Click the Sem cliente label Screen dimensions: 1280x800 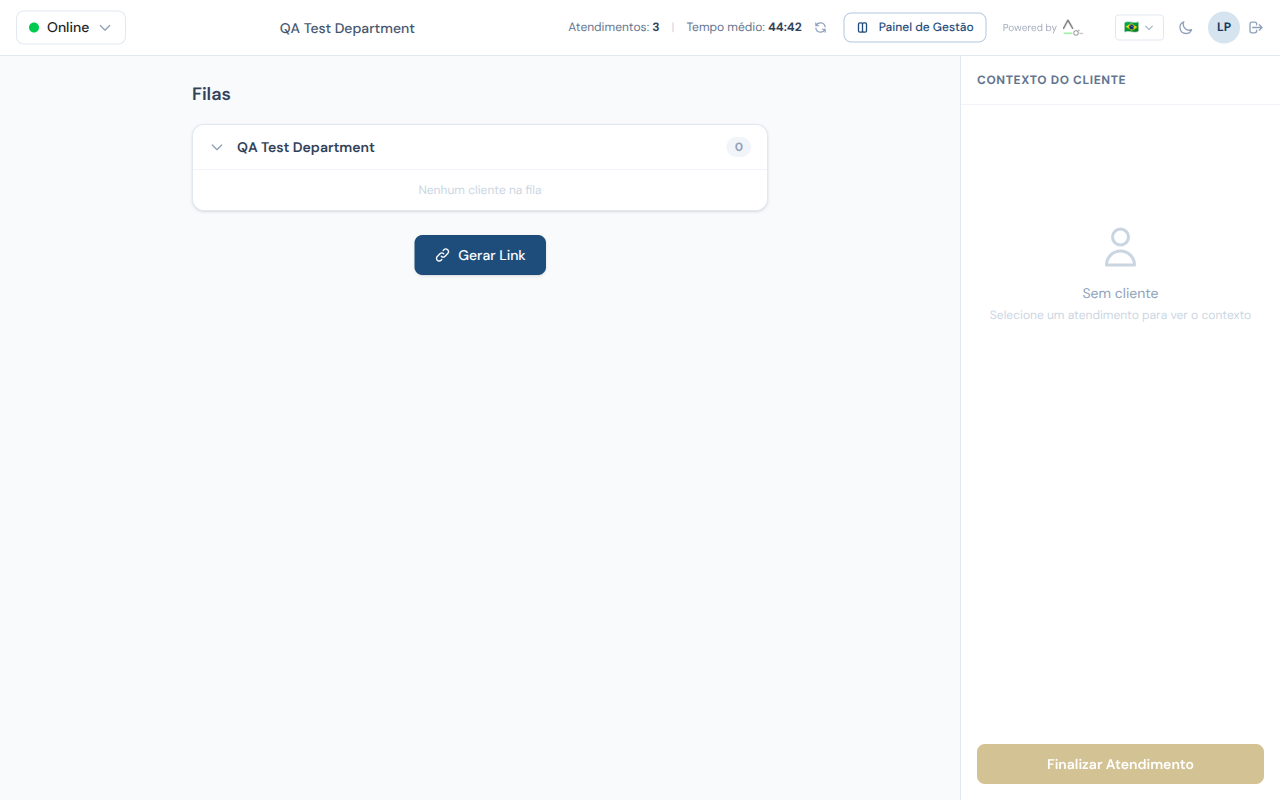tap(1120, 294)
